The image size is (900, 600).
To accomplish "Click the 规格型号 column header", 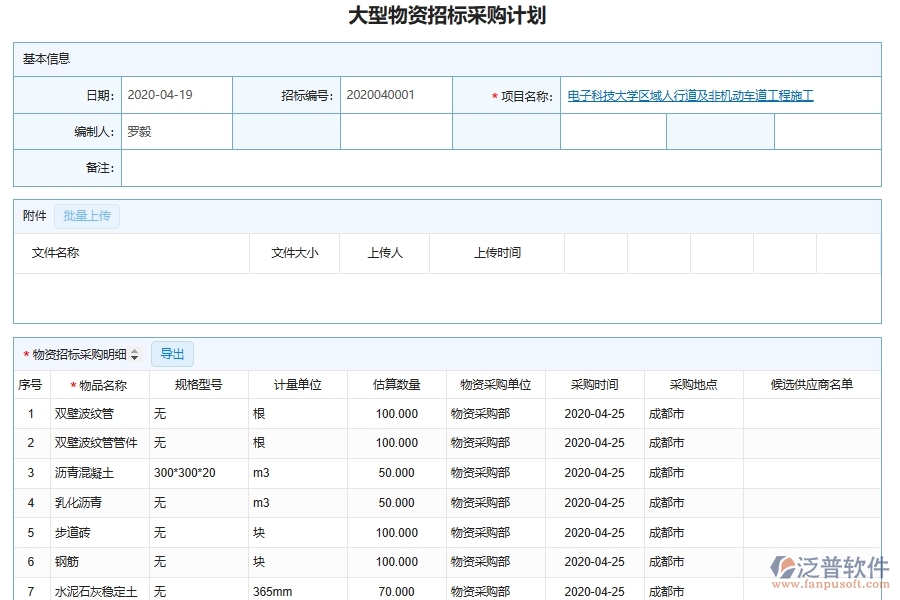I will pyautogui.click(x=197, y=383).
